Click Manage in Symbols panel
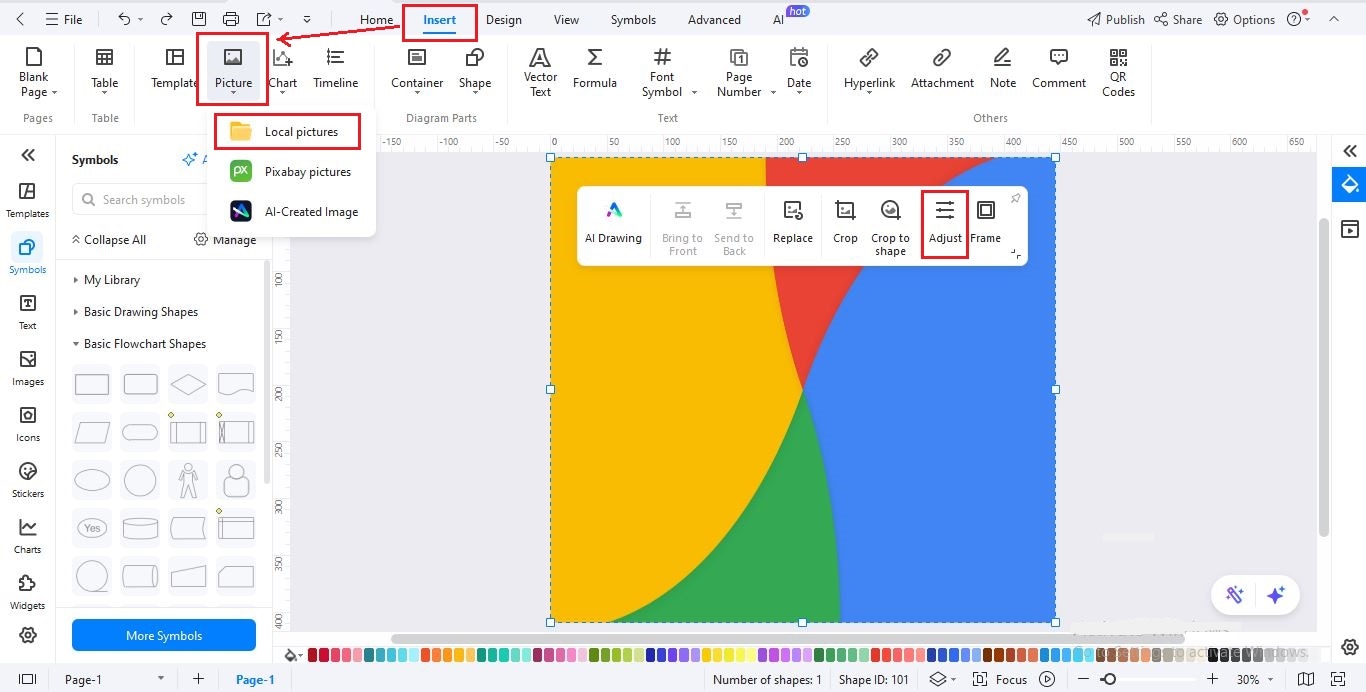The image size is (1366, 692). 225,240
